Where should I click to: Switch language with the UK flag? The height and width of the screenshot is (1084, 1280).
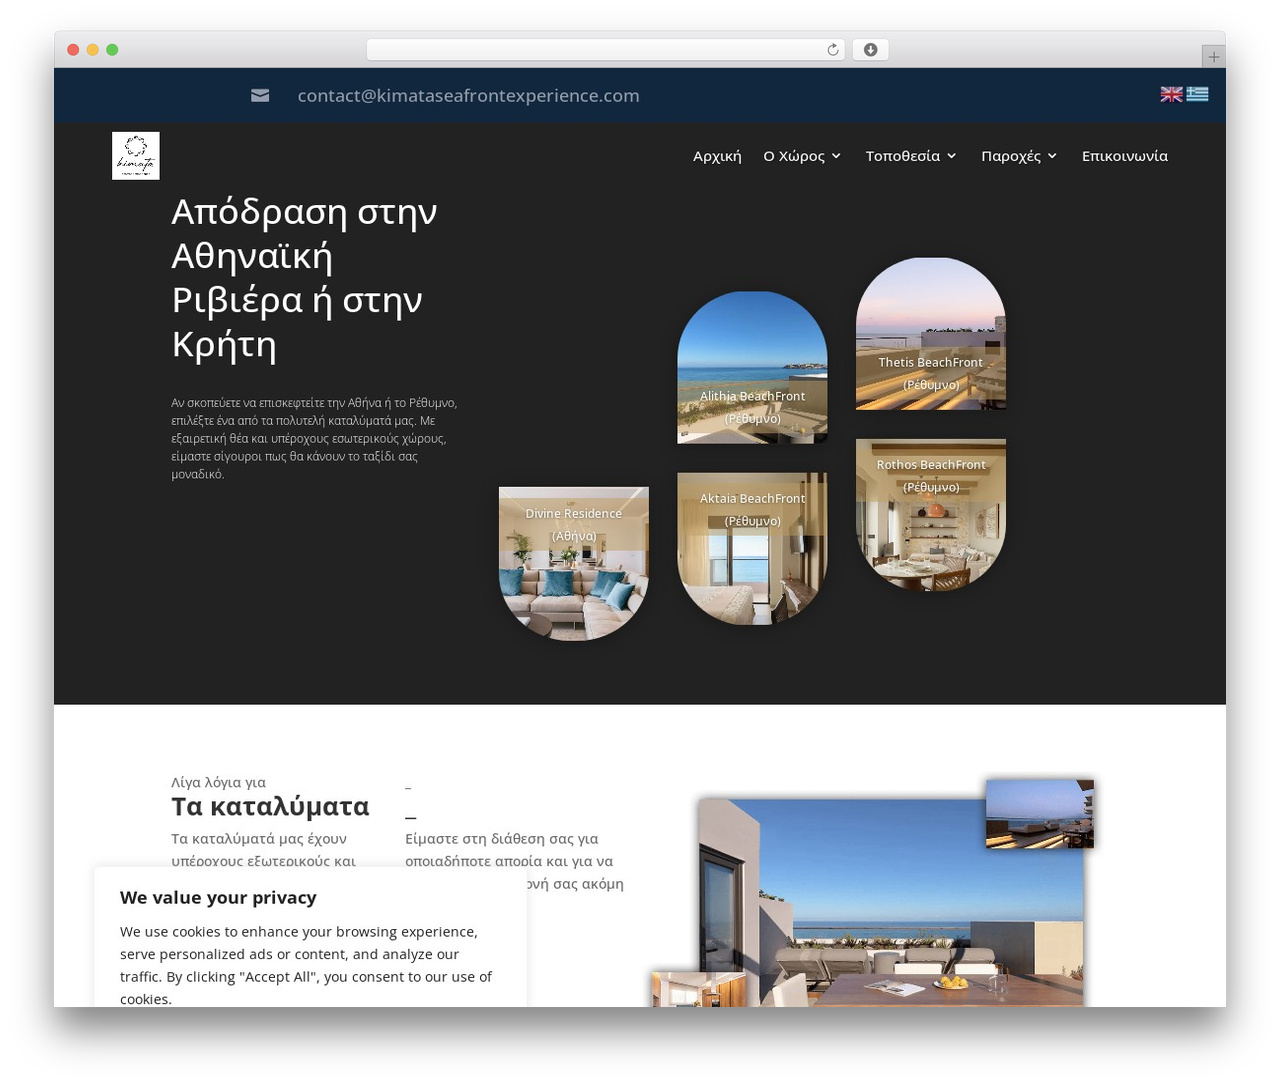click(x=1171, y=94)
